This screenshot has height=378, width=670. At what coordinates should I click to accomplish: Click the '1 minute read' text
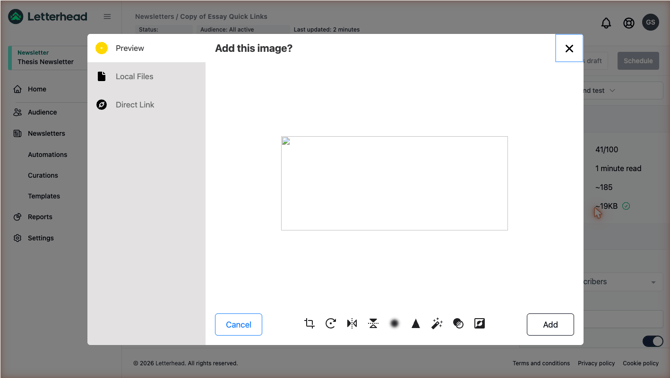tap(618, 168)
